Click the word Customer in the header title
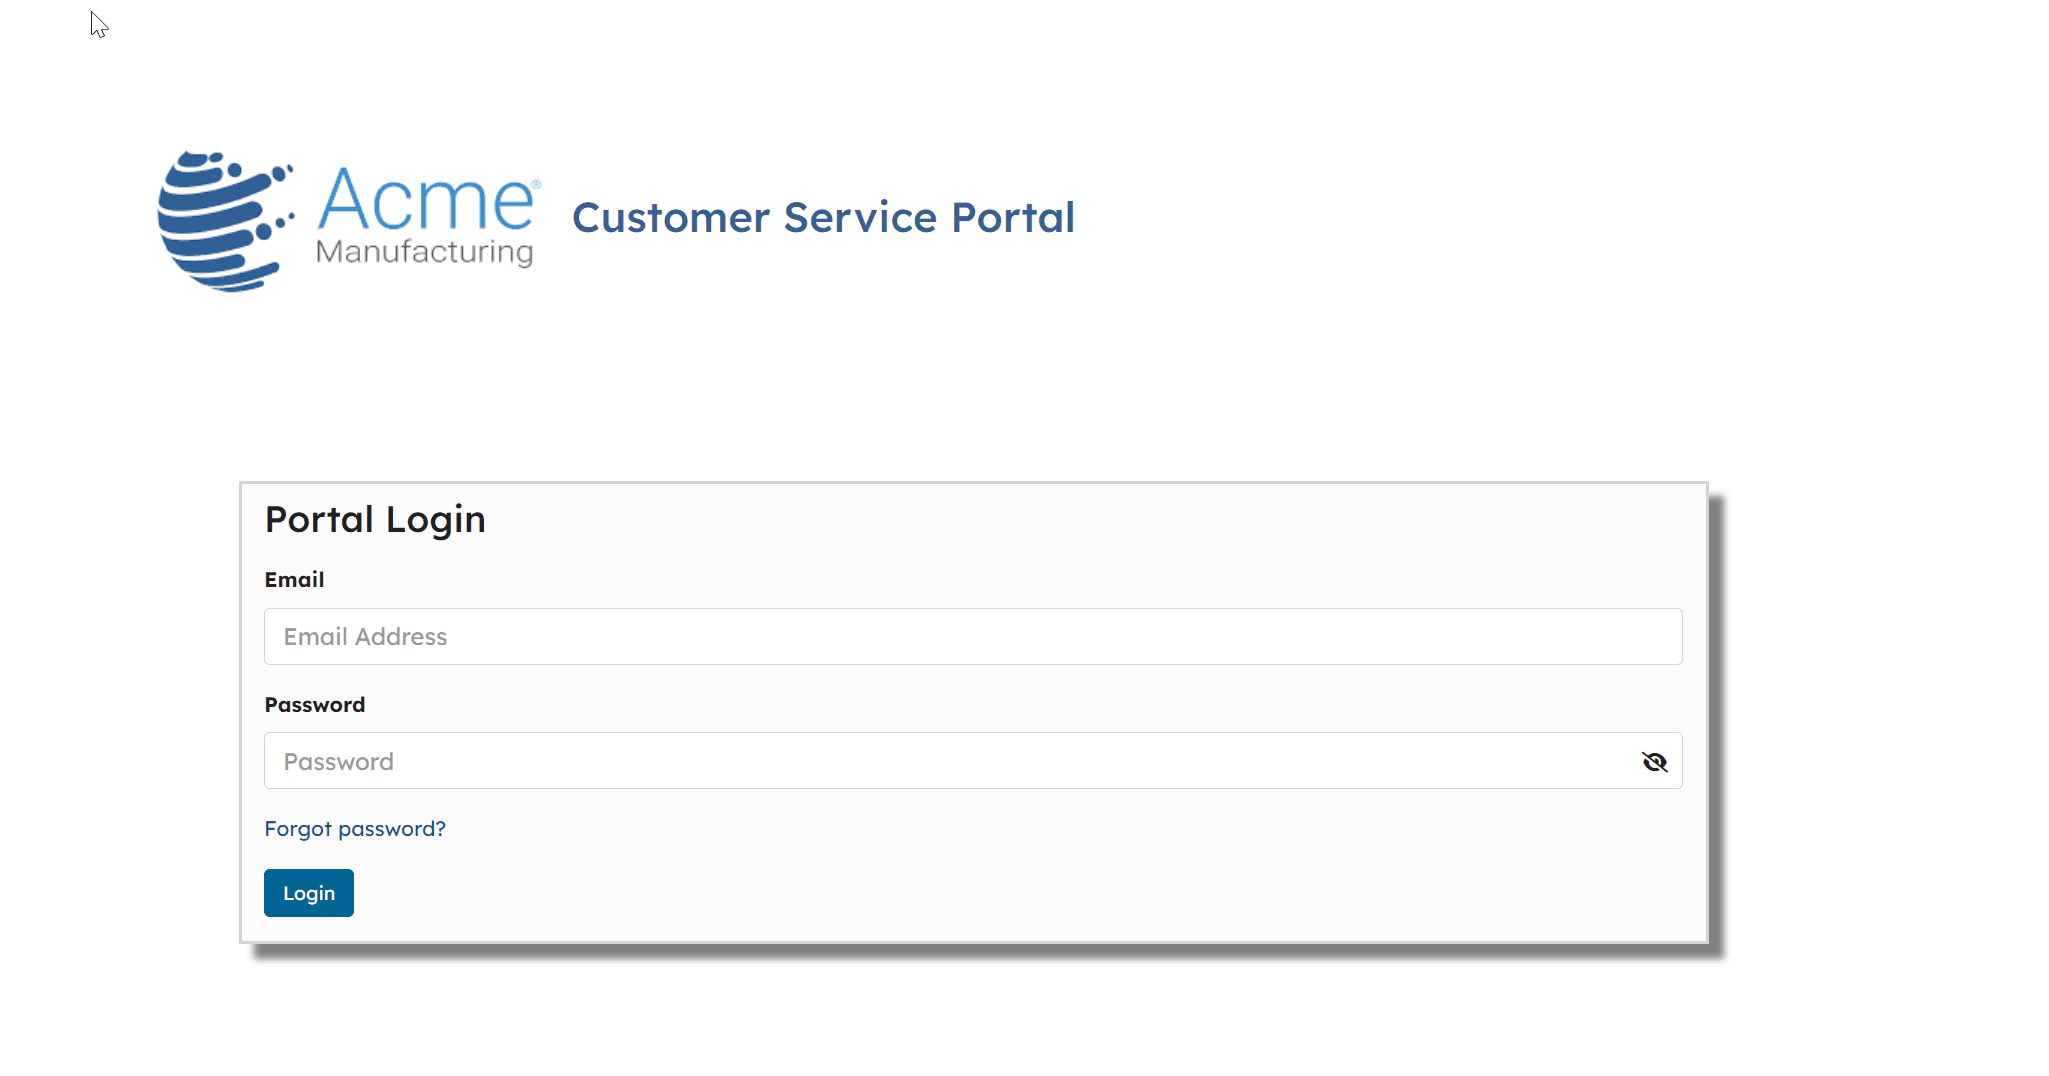 [x=671, y=218]
